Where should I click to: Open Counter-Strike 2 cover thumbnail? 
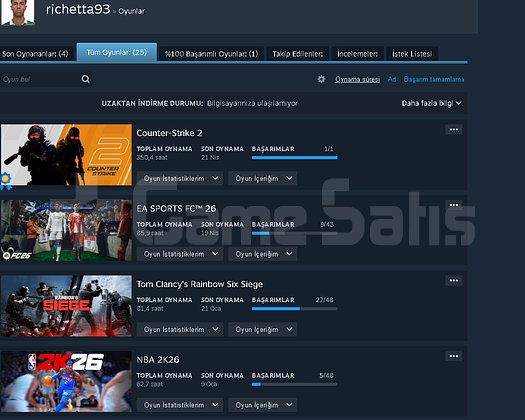coord(66,155)
